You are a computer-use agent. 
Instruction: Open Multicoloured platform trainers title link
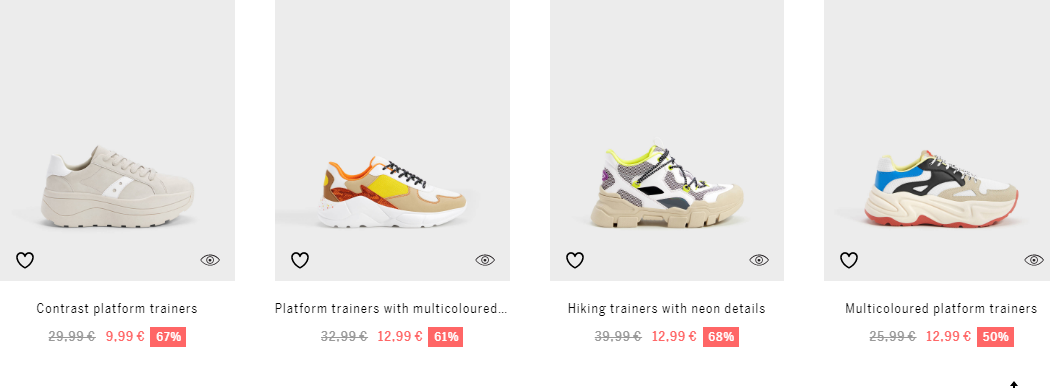(x=941, y=308)
